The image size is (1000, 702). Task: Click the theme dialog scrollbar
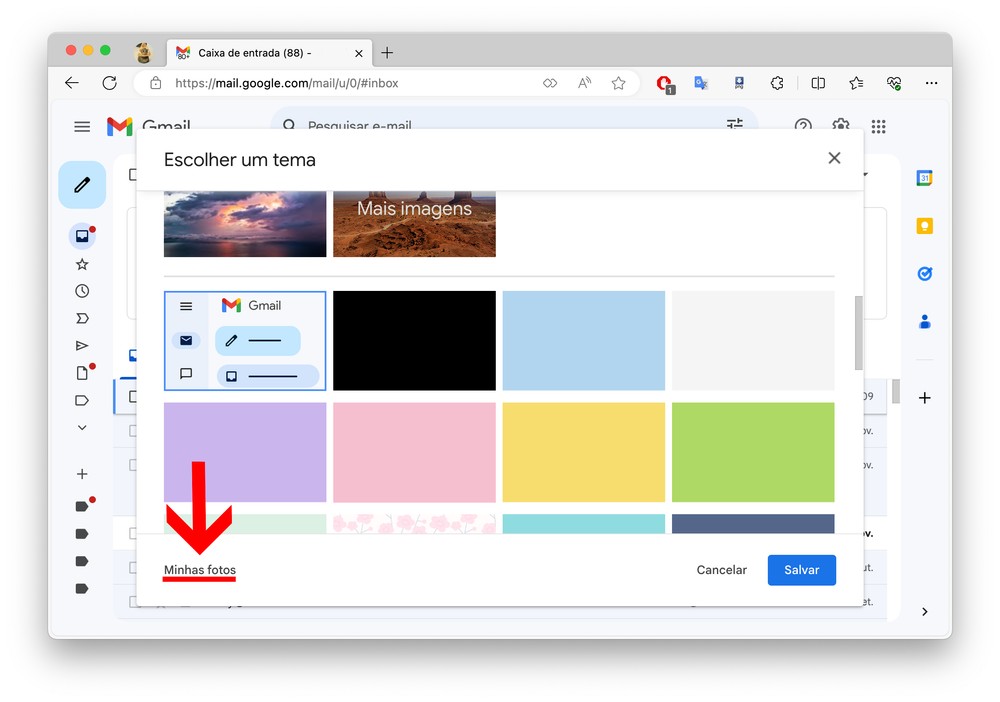click(858, 332)
